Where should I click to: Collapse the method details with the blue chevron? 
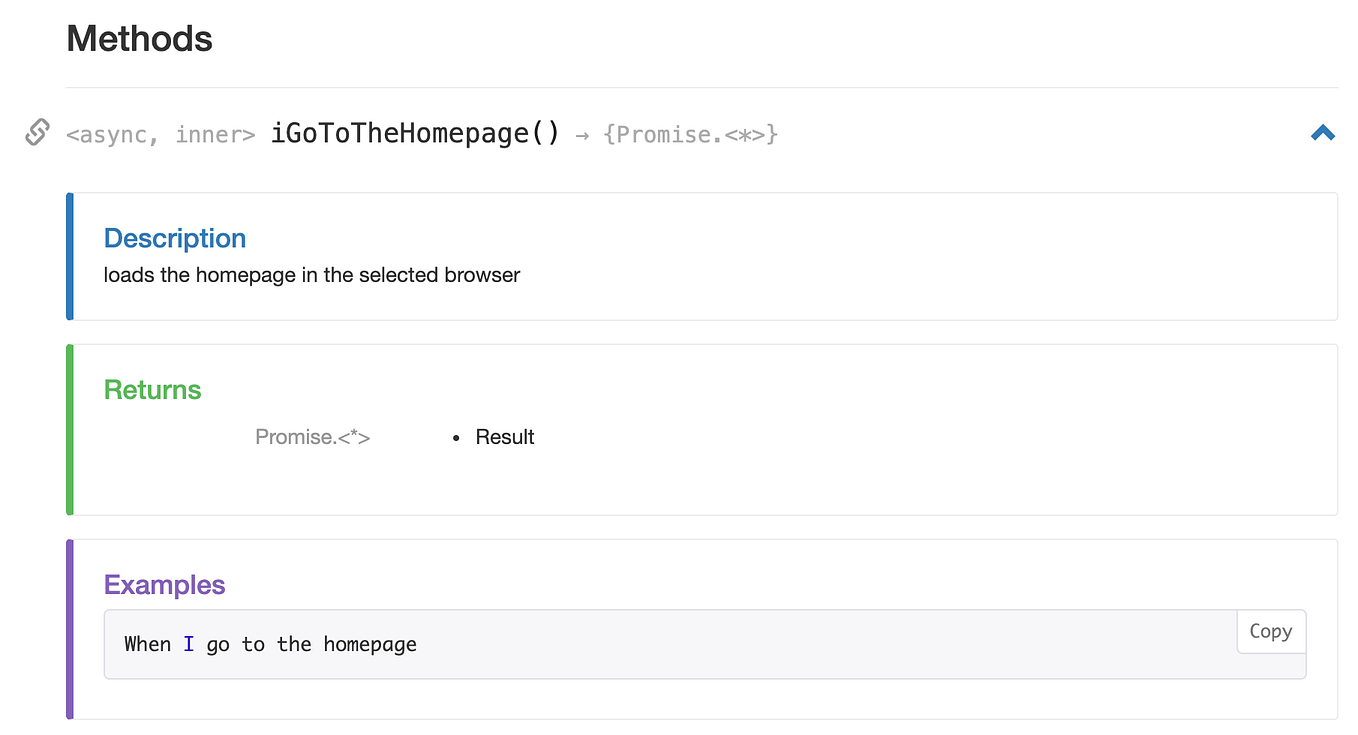coord(1322,132)
